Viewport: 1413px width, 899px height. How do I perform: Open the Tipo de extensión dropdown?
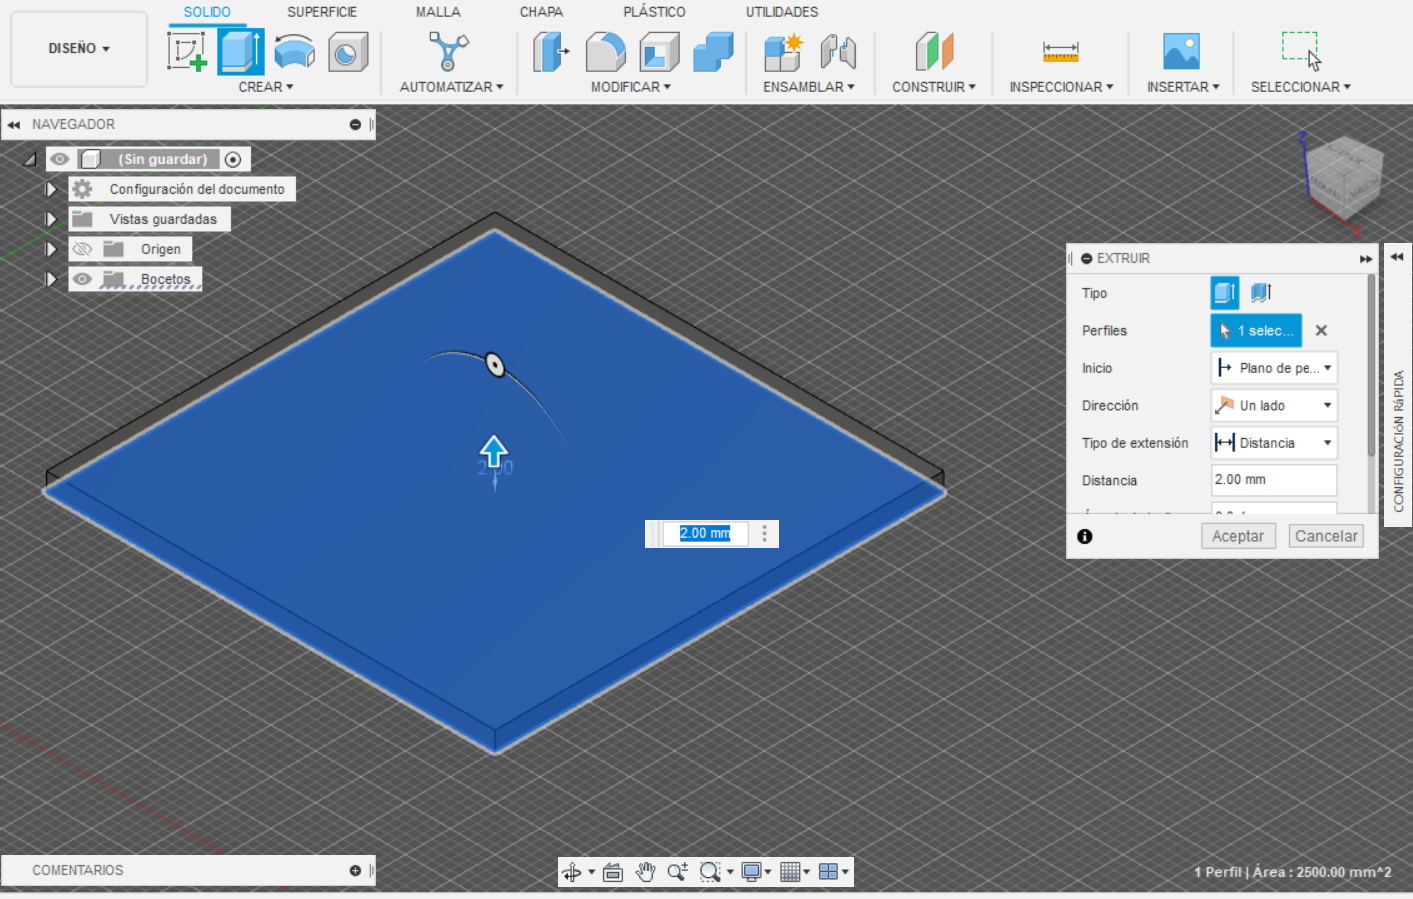click(x=1274, y=443)
